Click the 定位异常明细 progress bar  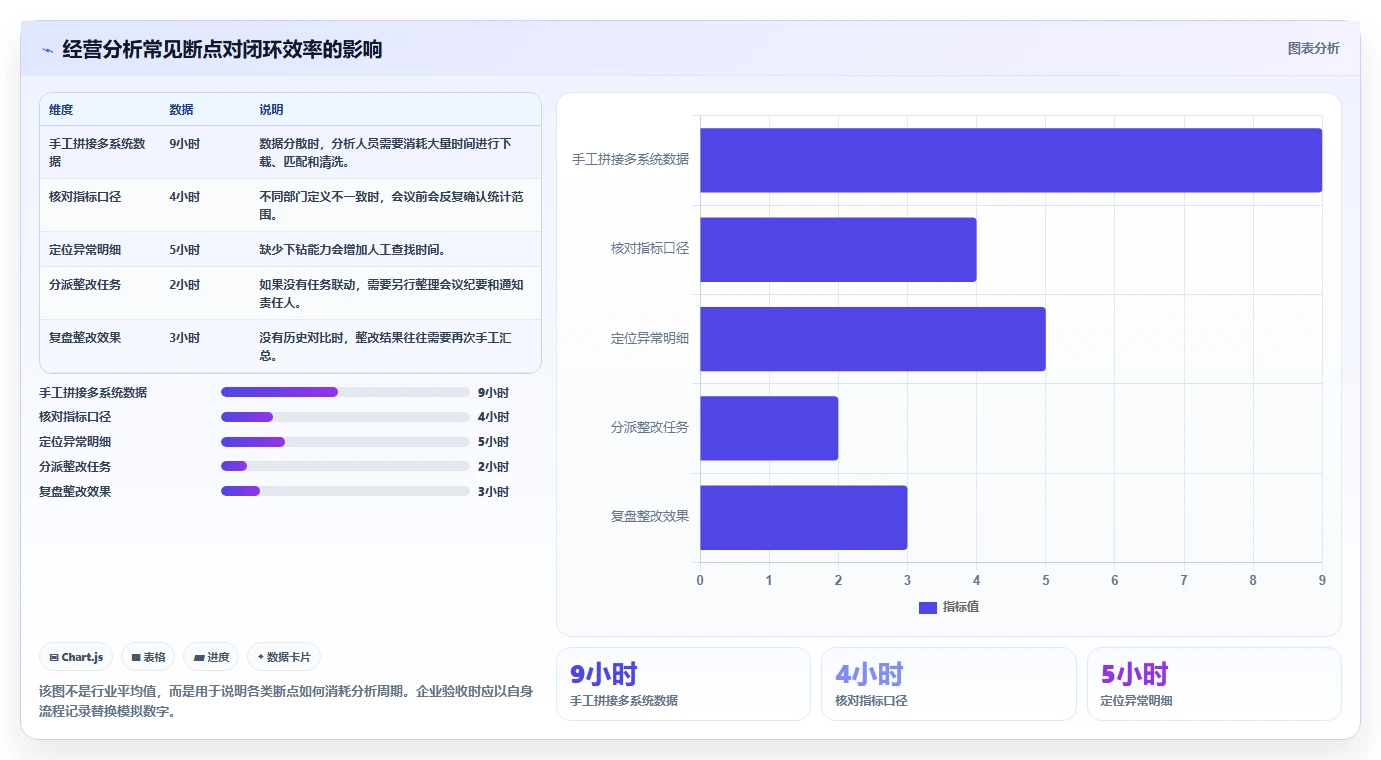point(345,442)
